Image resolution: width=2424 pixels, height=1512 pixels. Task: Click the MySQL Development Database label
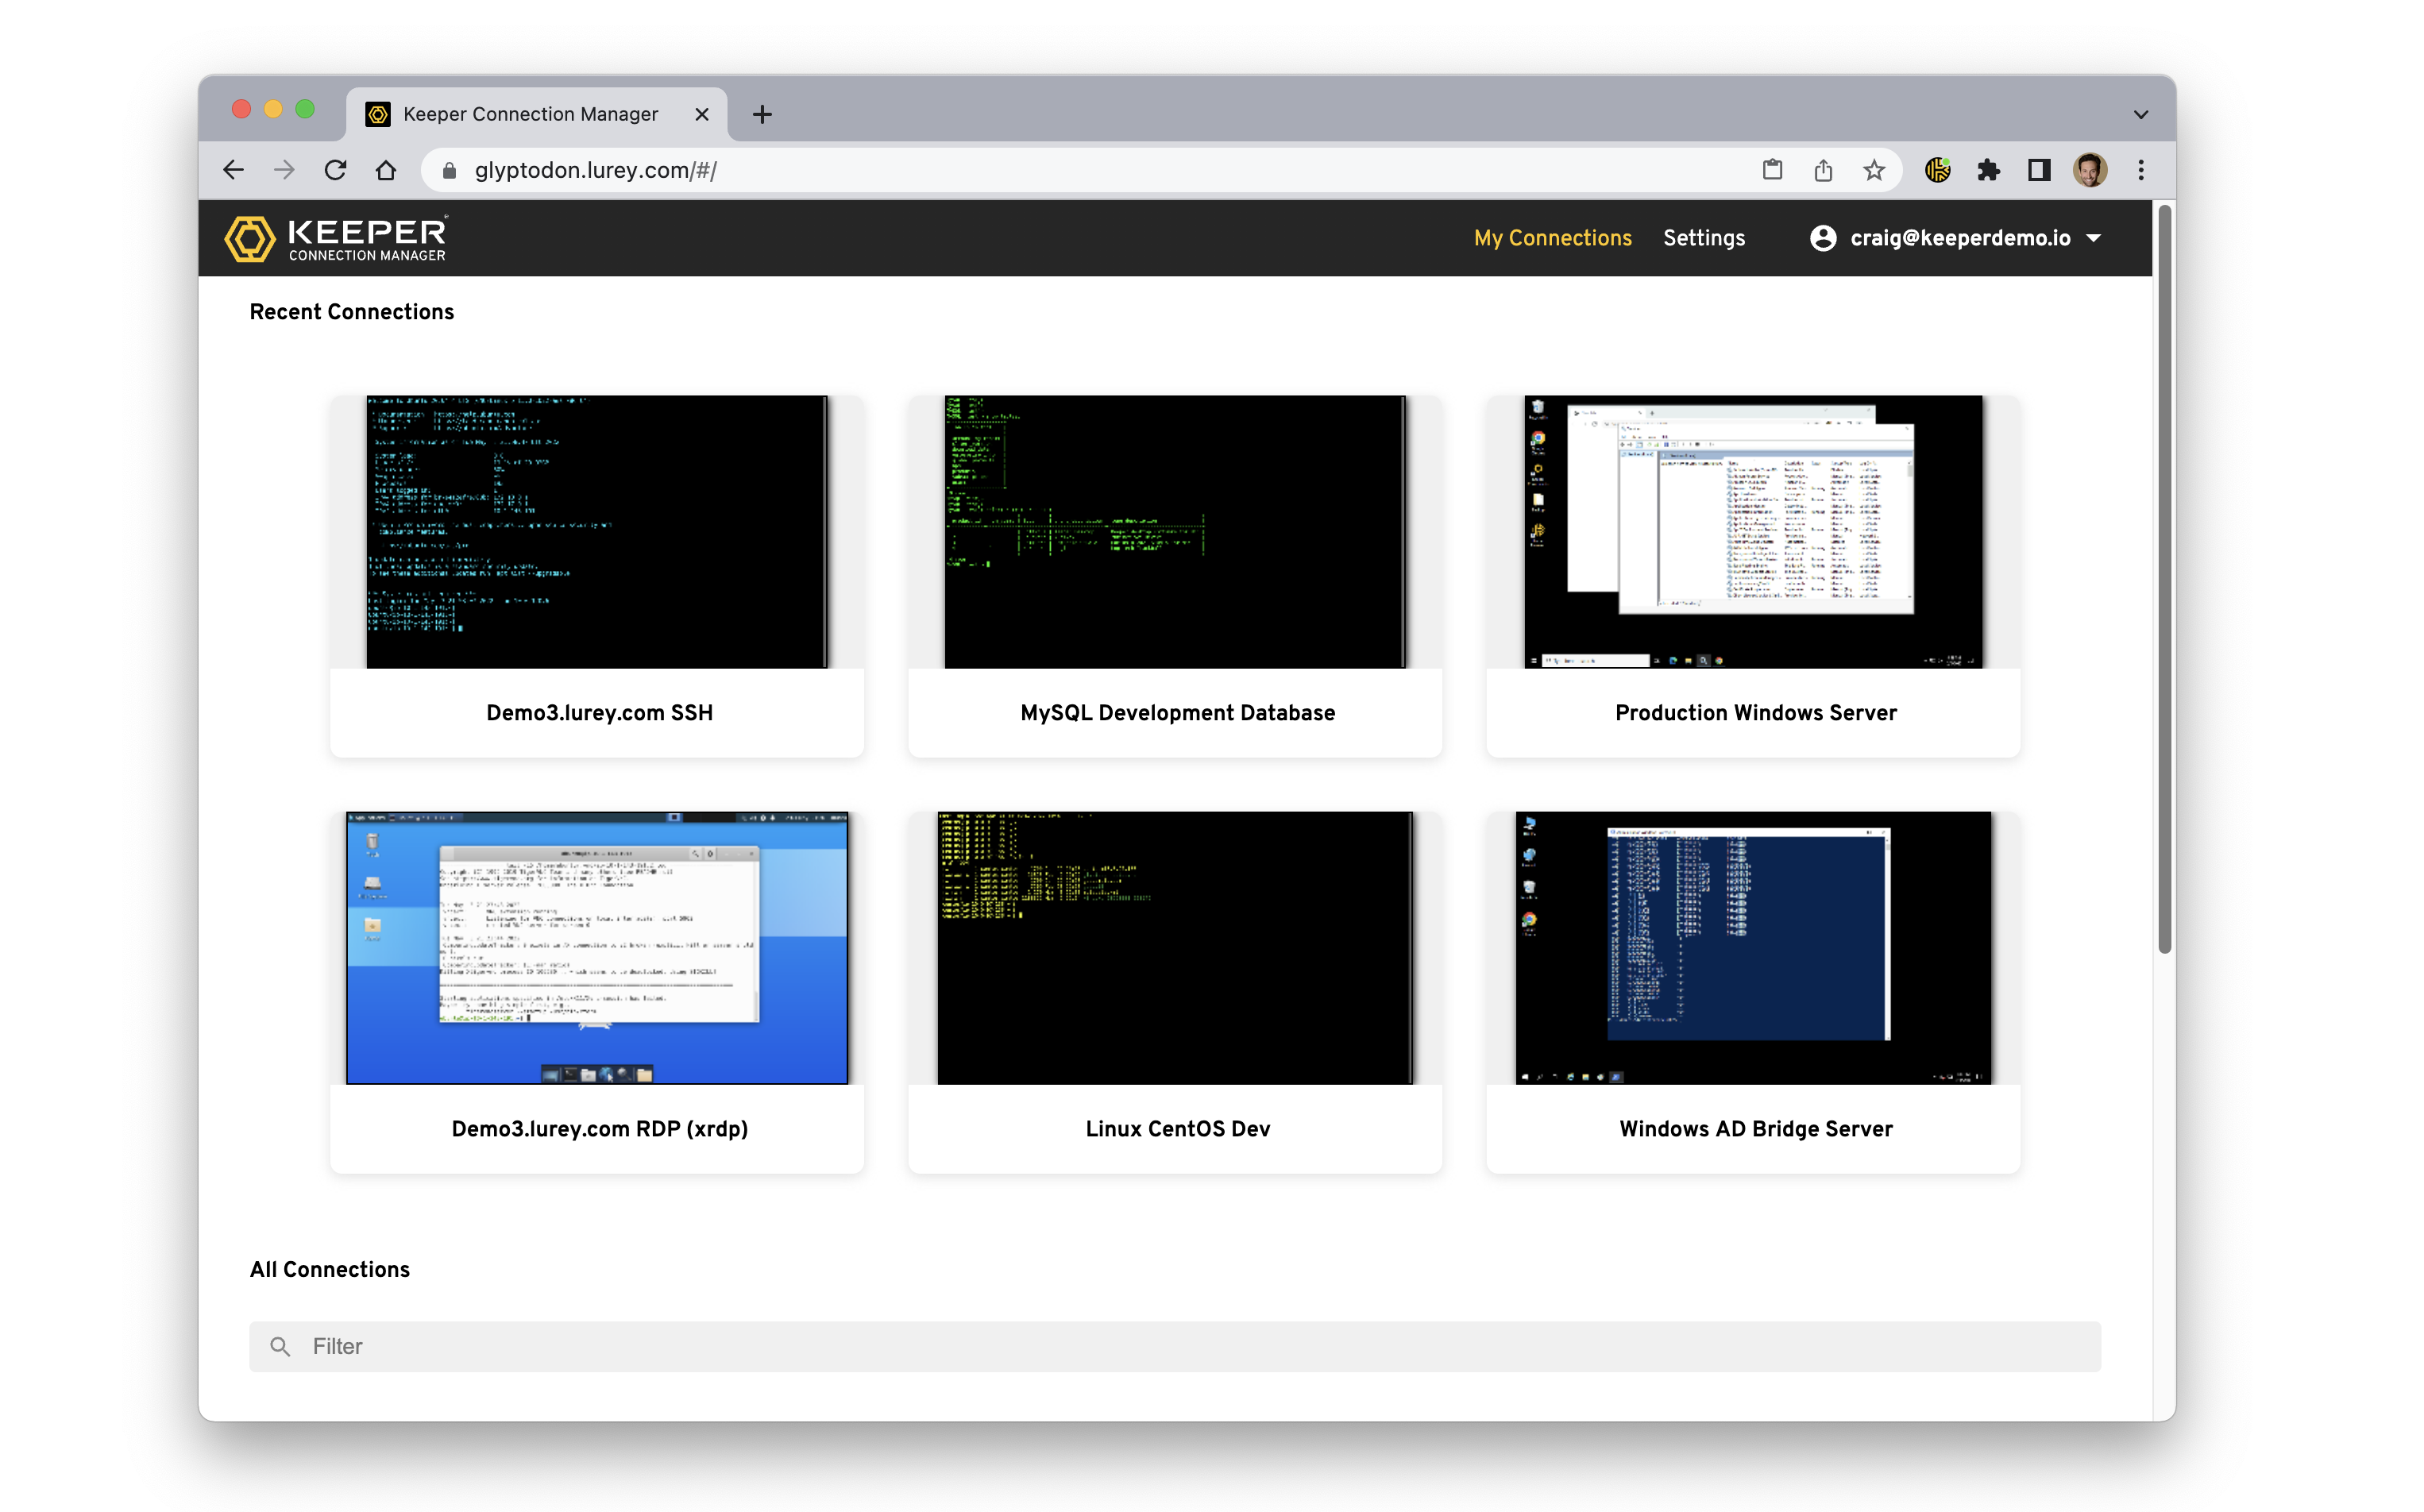coord(1177,713)
